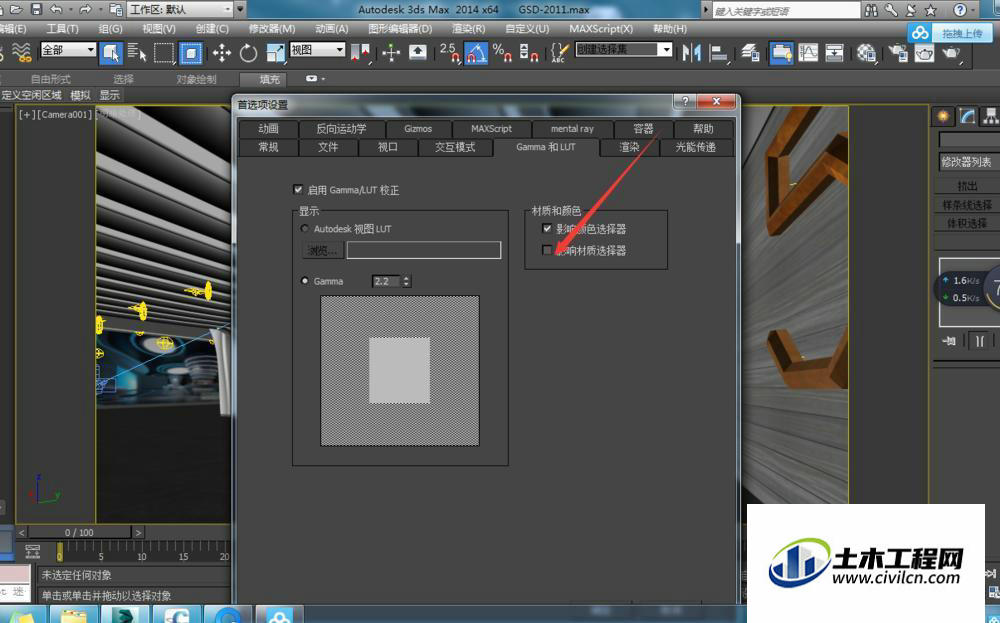Switch to Modify command panel tab

click(x=967, y=116)
